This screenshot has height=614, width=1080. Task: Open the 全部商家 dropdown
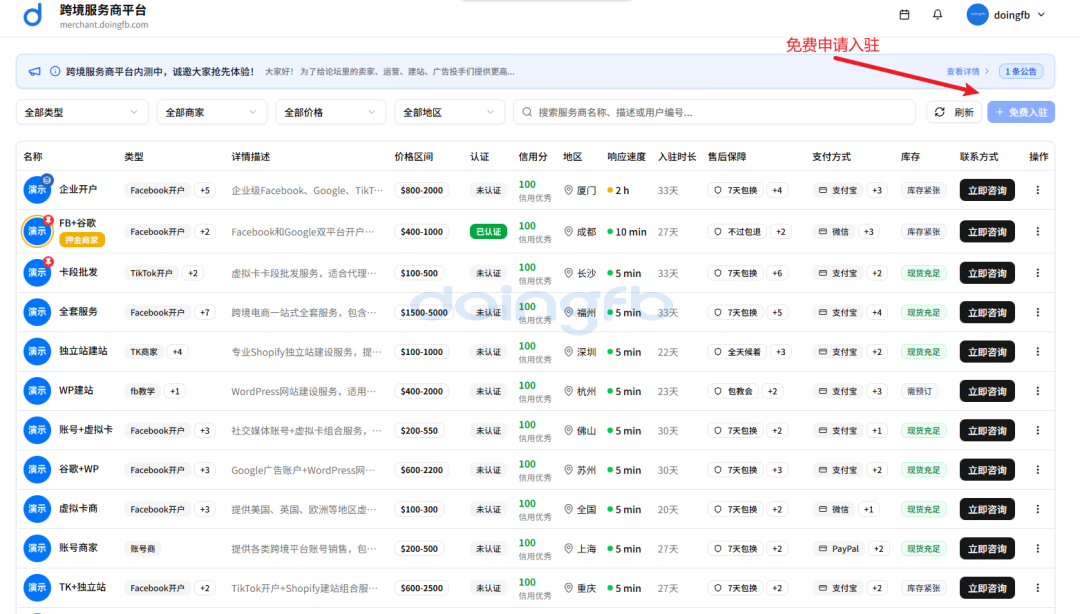(x=211, y=112)
